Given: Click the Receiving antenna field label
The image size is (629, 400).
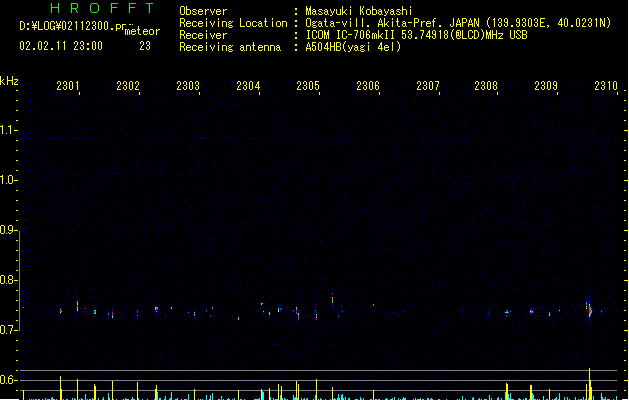Looking at the screenshot, I should point(230,47).
